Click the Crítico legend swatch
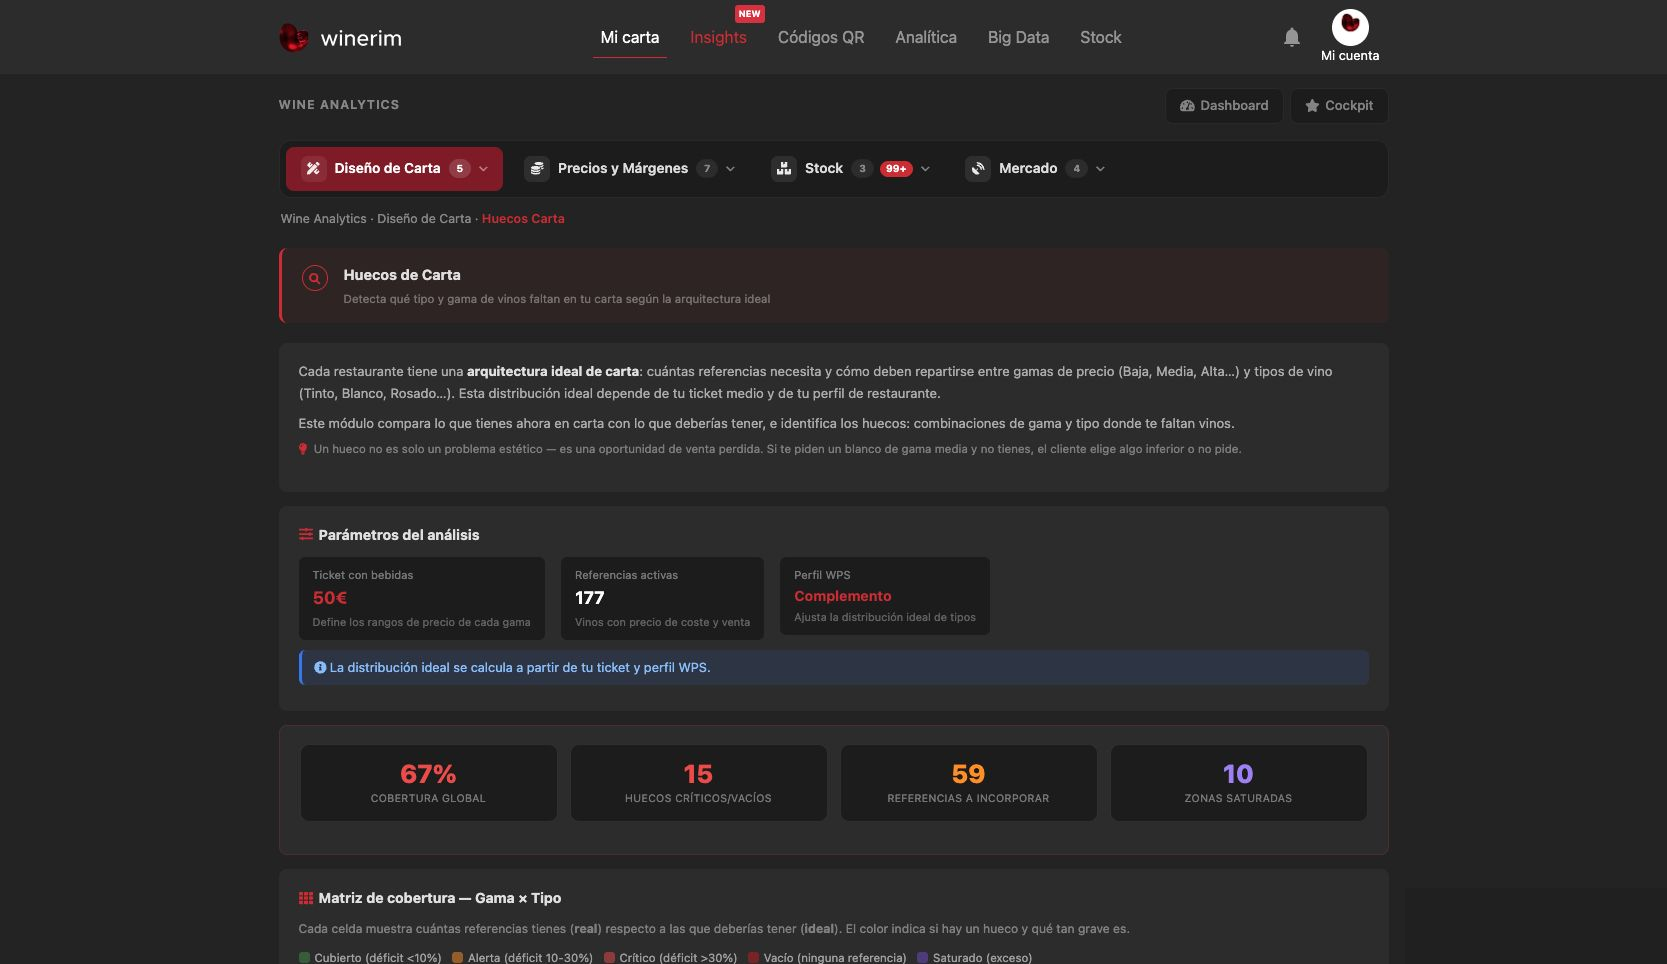This screenshot has height=964, width=1667. pyautogui.click(x=610, y=958)
